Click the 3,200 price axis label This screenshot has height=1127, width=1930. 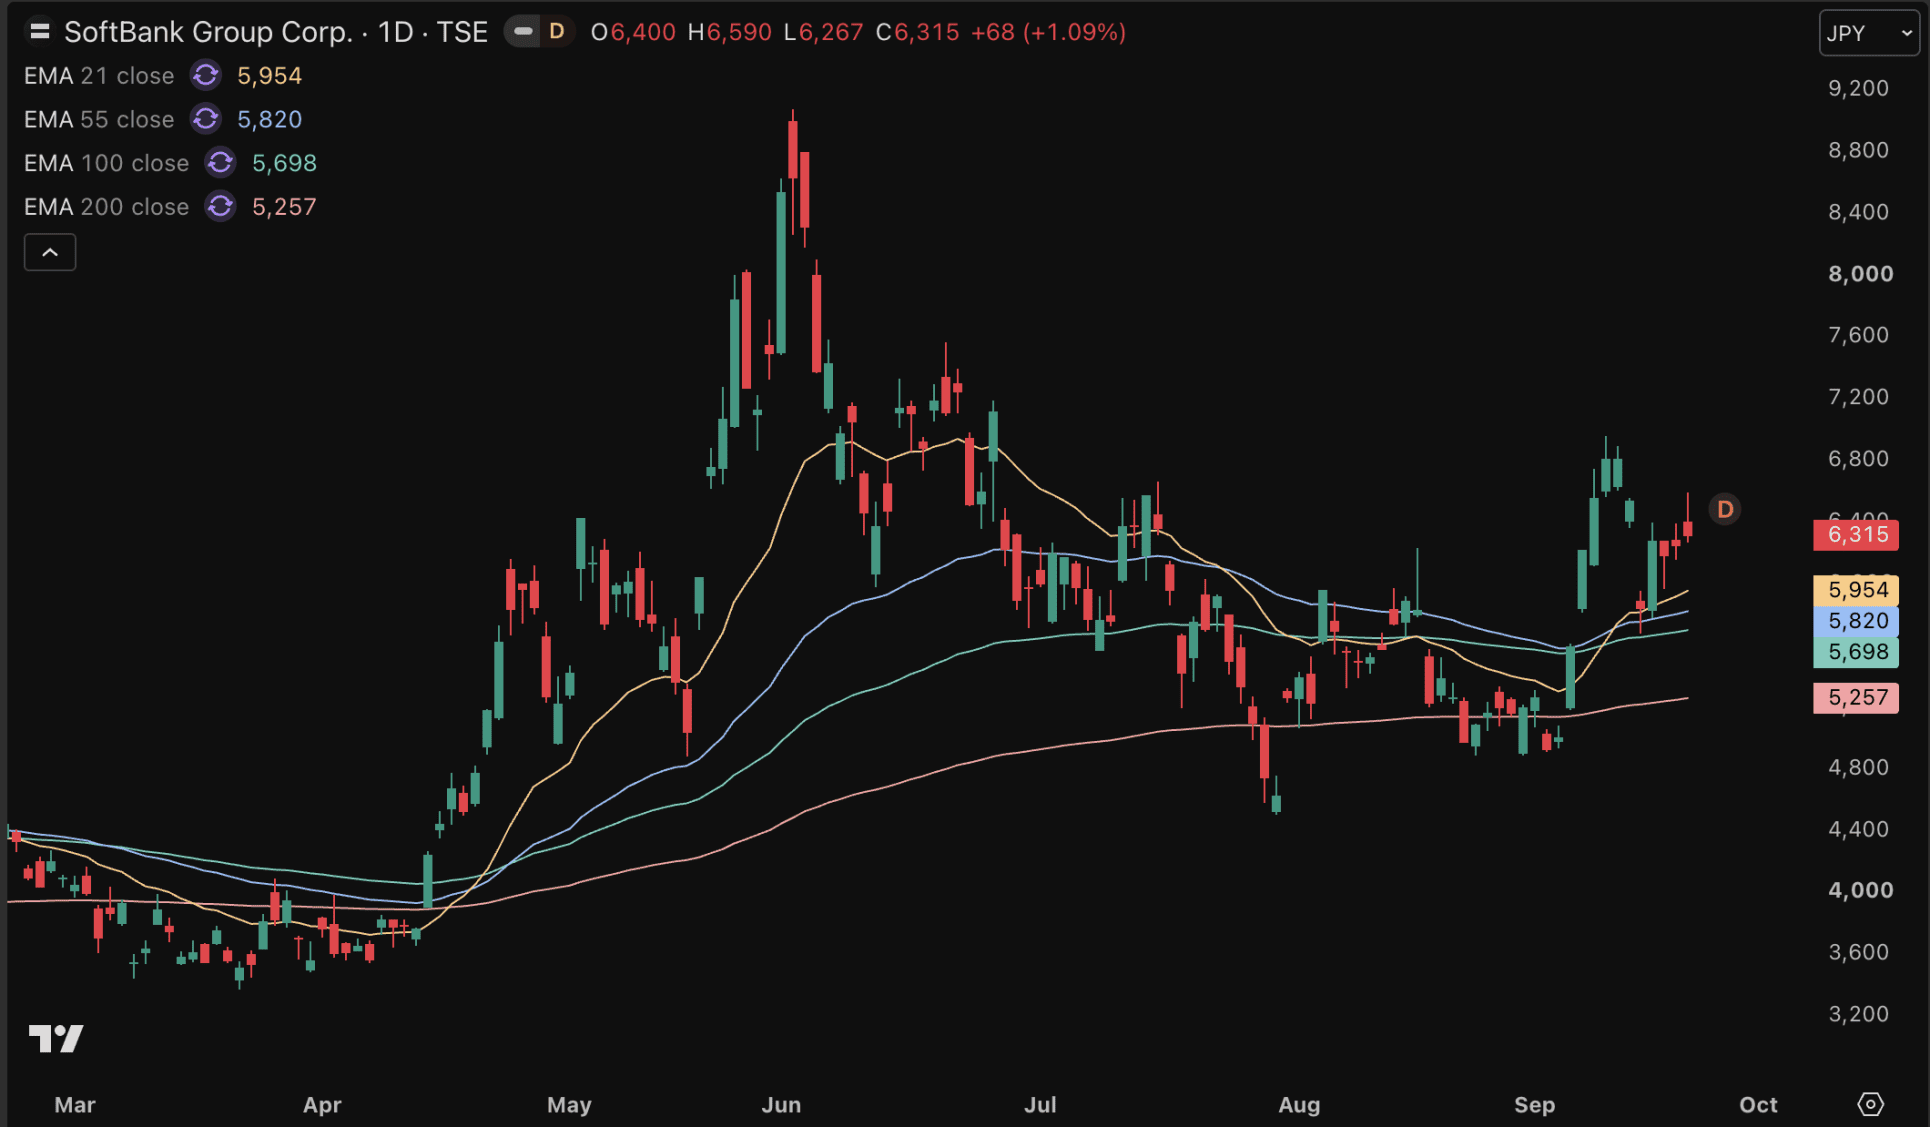click(x=1858, y=1014)
